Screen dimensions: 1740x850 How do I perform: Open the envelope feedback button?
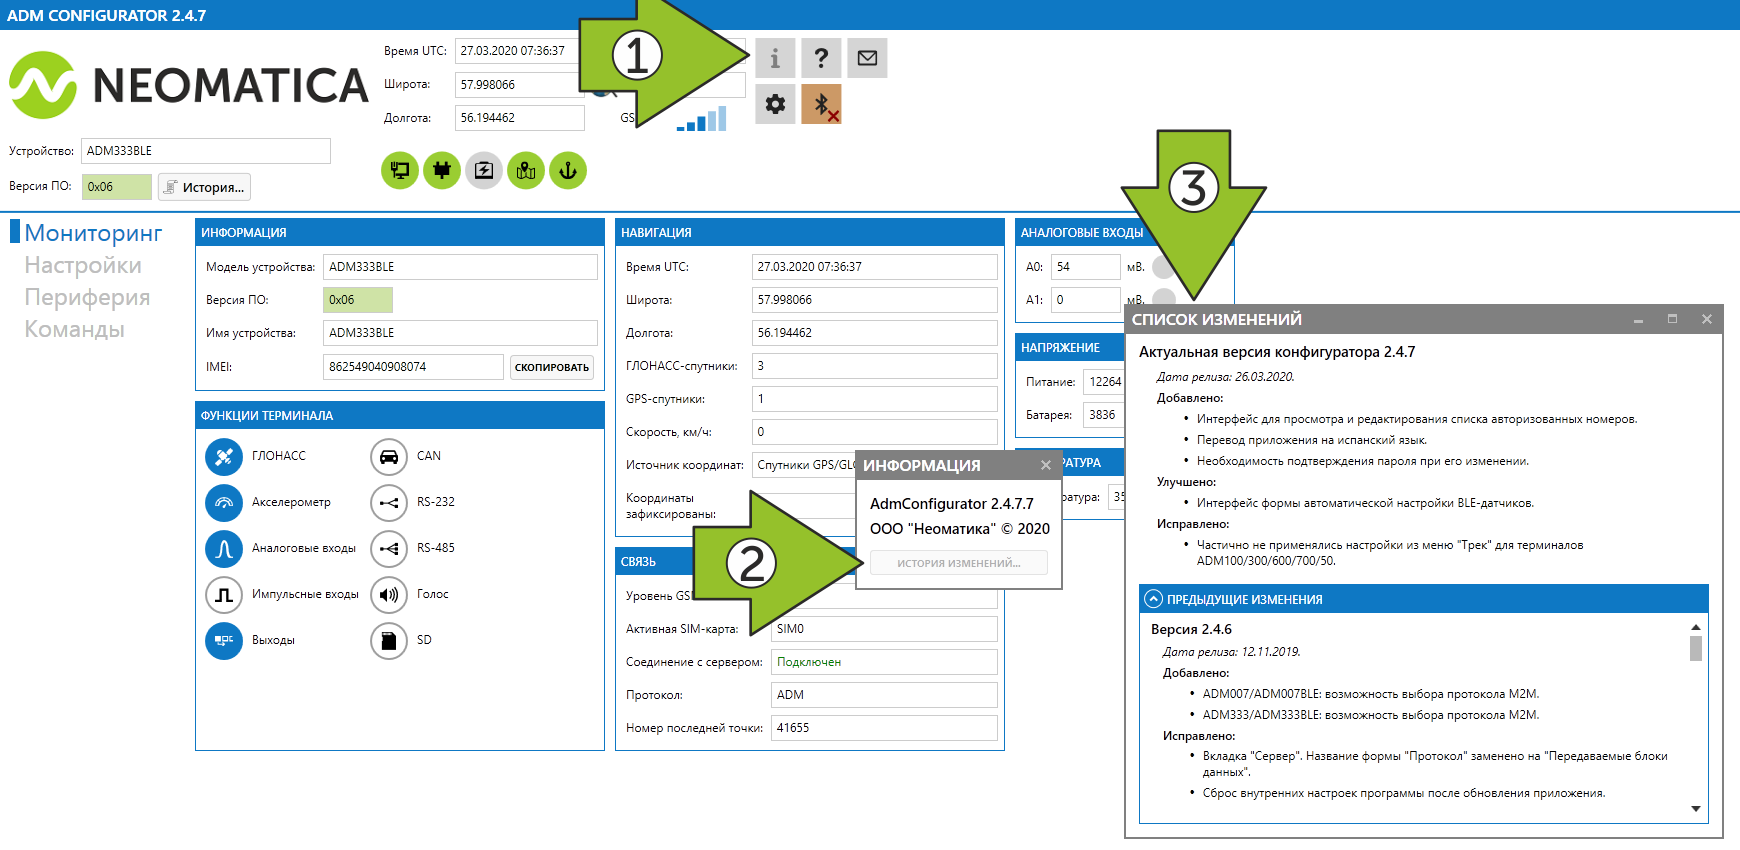tap(867, 58)
